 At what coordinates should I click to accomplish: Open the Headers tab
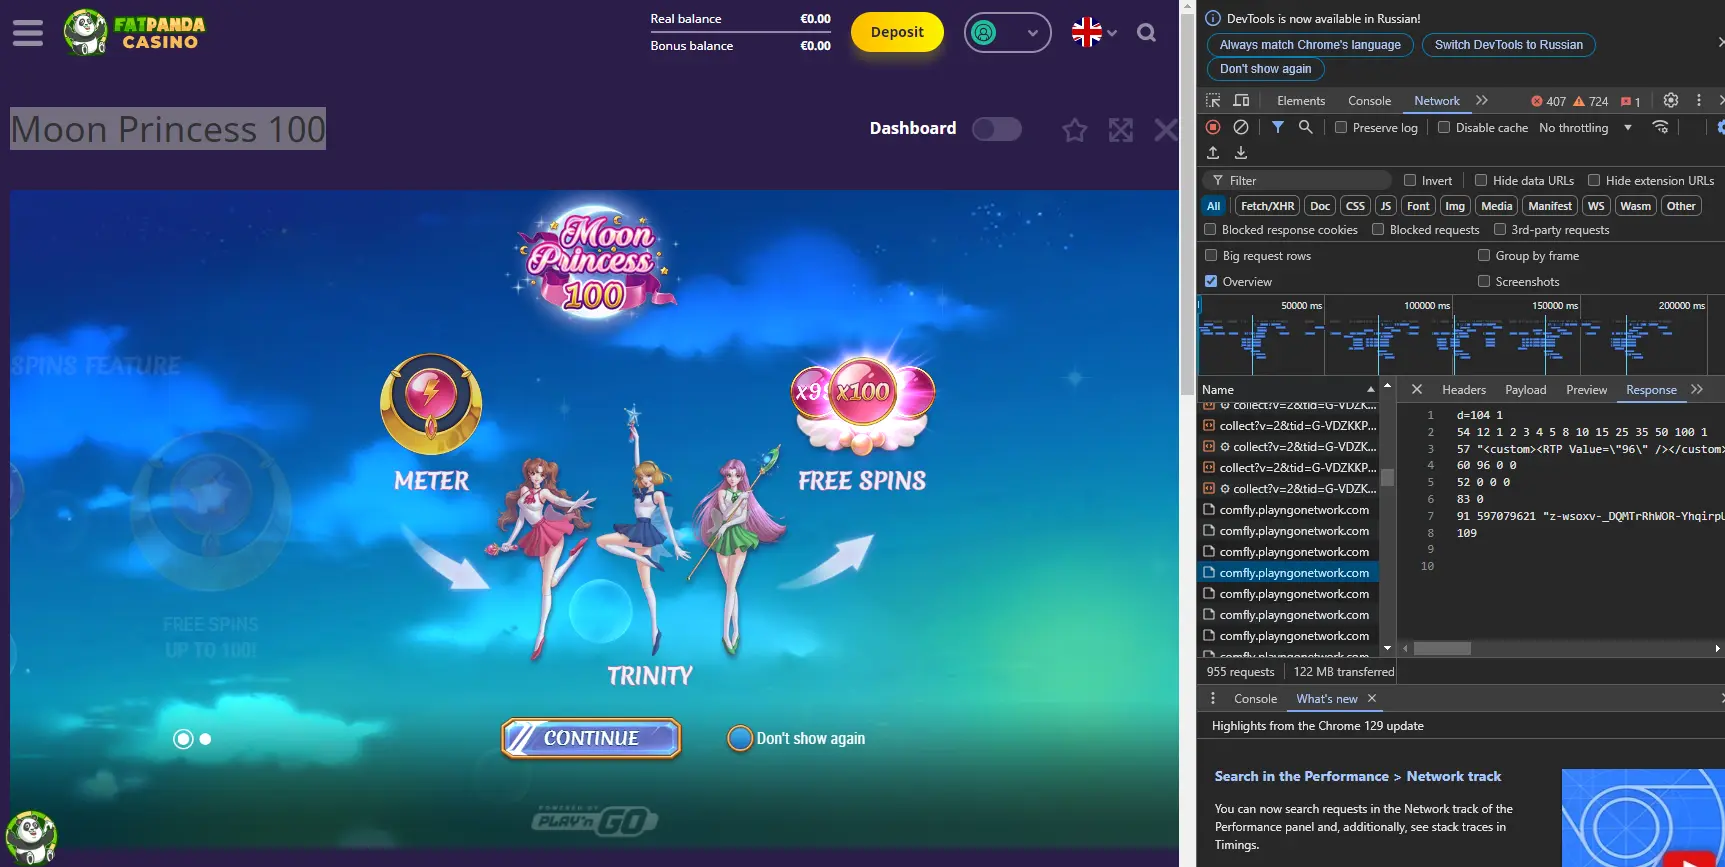(x=1463, y=390)
